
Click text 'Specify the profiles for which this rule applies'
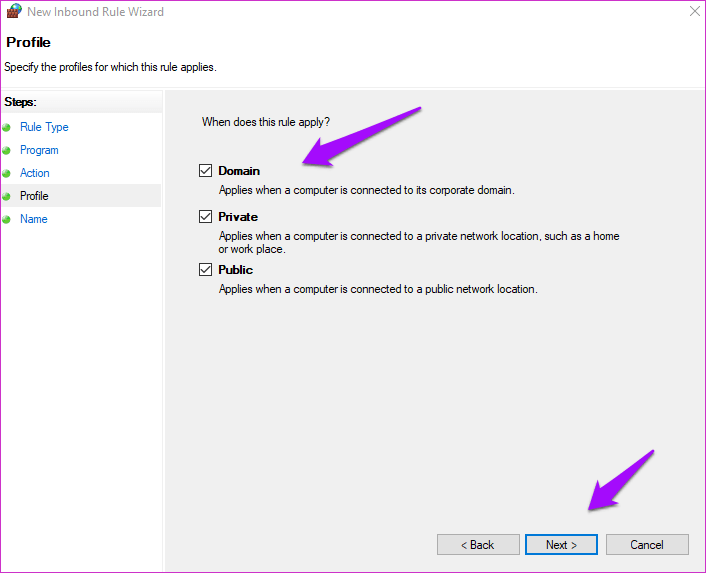pos(110,67)
